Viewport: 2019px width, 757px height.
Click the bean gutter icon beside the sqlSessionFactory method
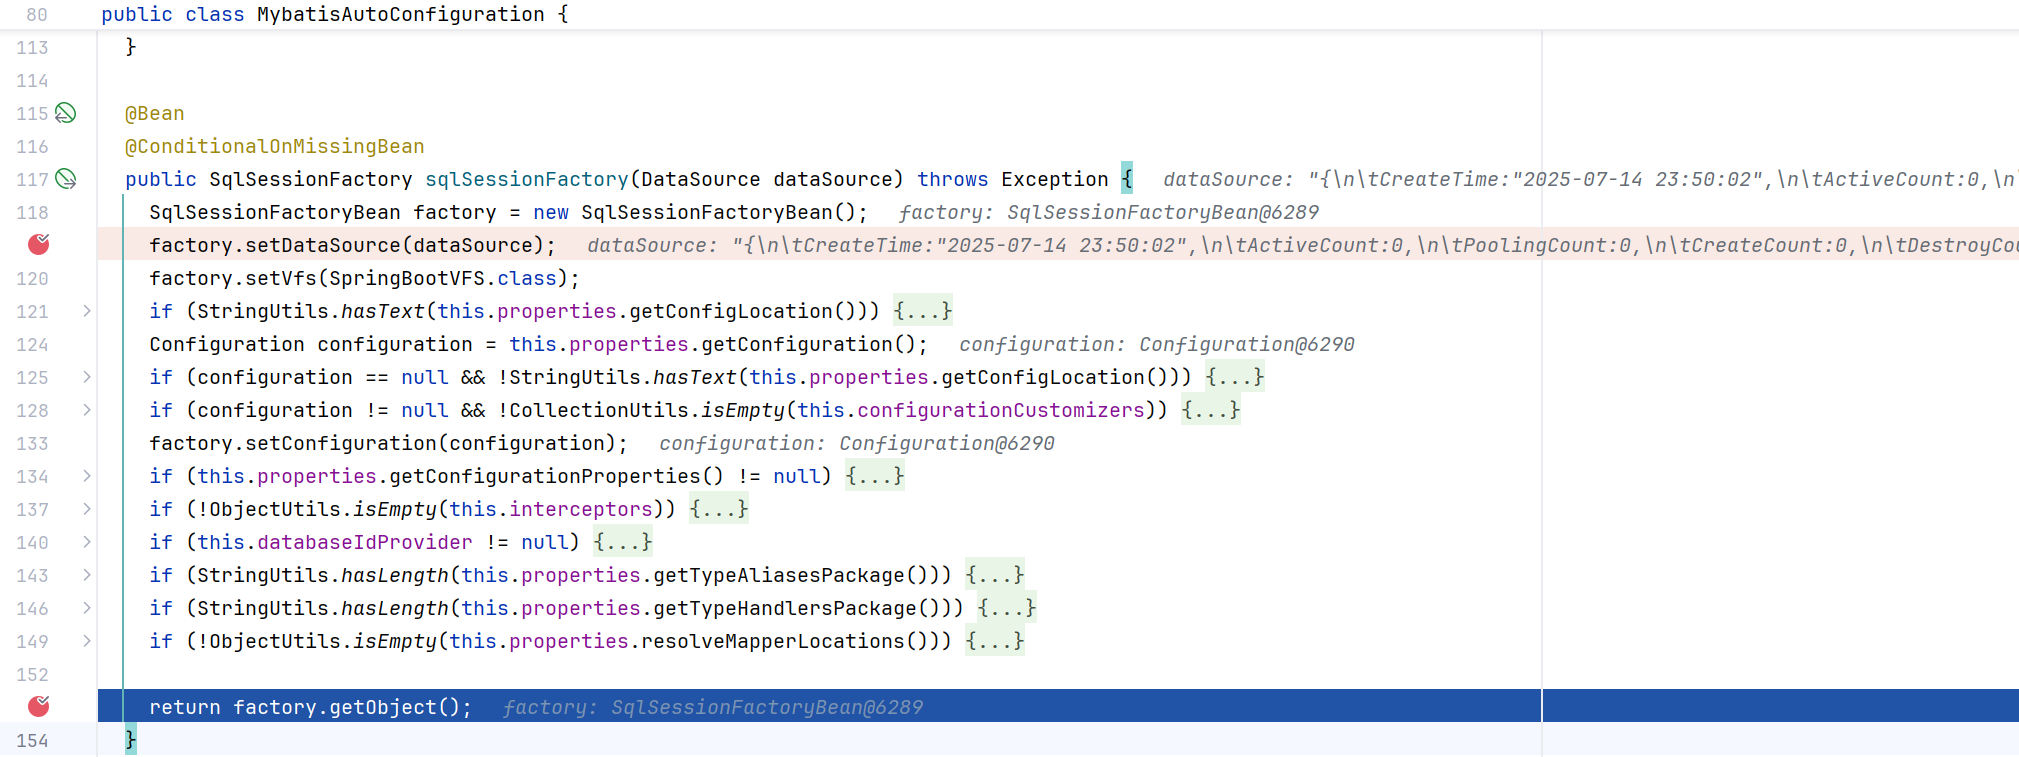click(66, 179)
